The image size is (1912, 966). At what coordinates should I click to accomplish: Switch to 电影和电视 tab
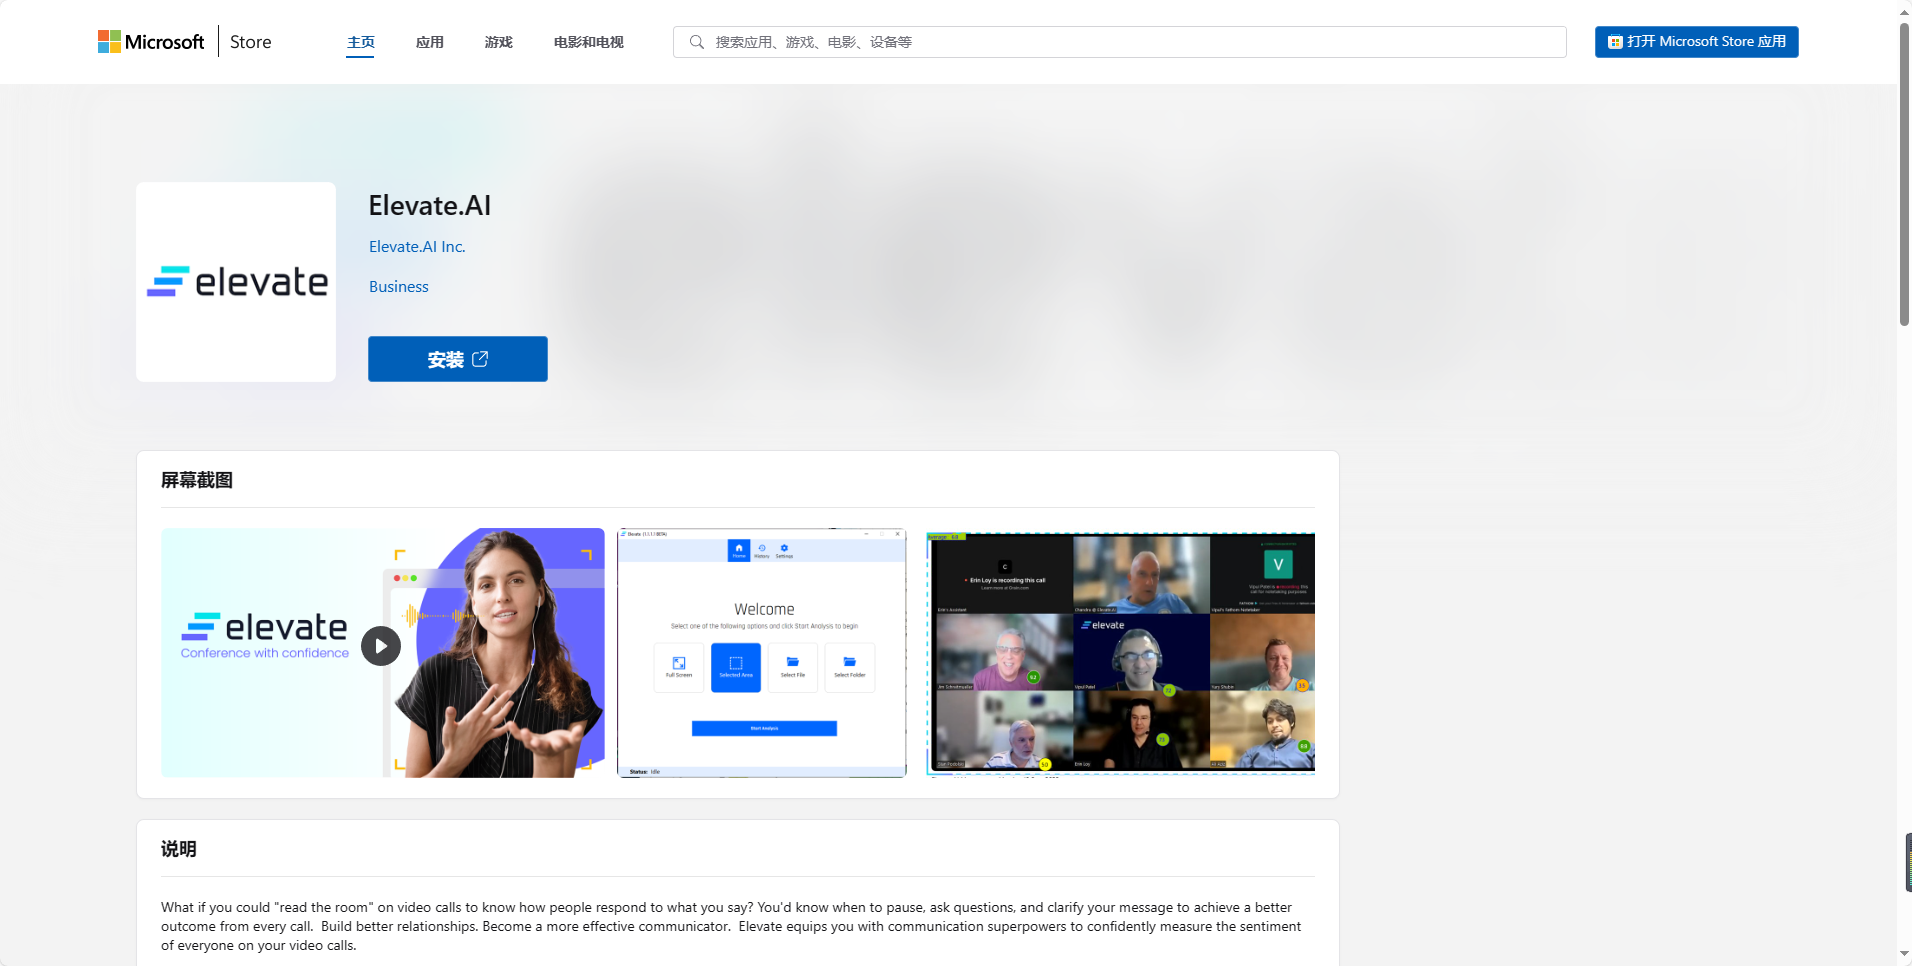(588, 42)
